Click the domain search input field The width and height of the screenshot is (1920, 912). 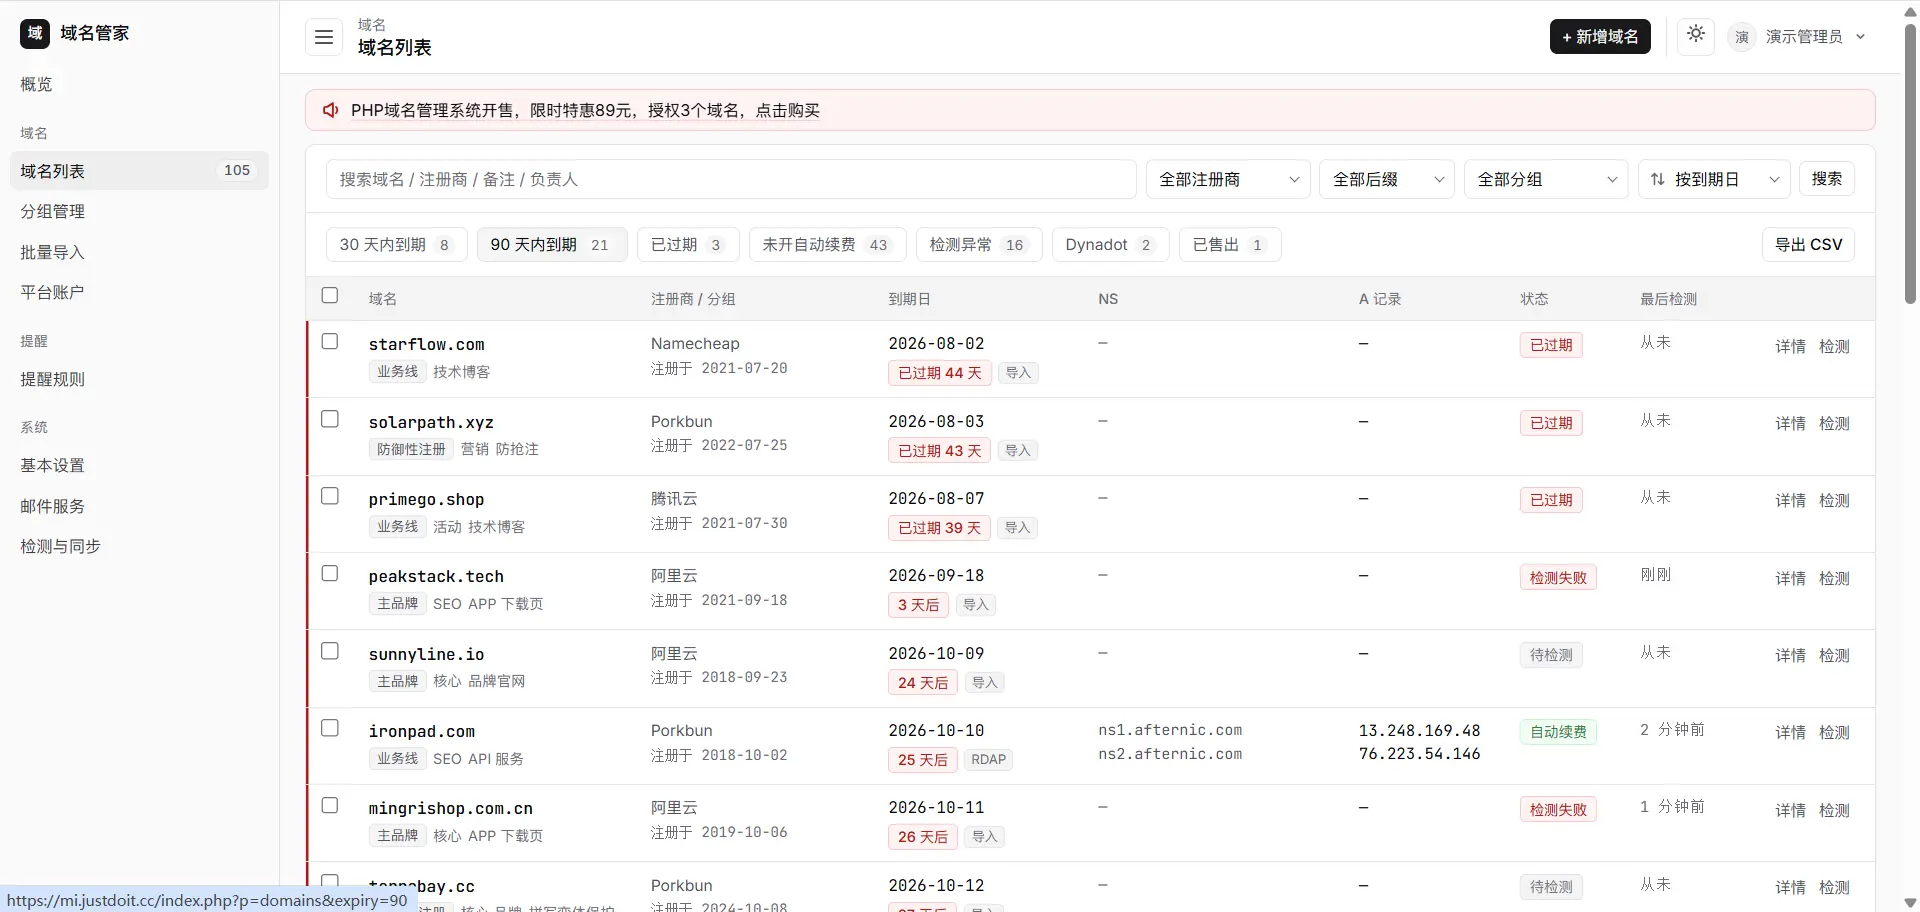[x=731, y=179]
